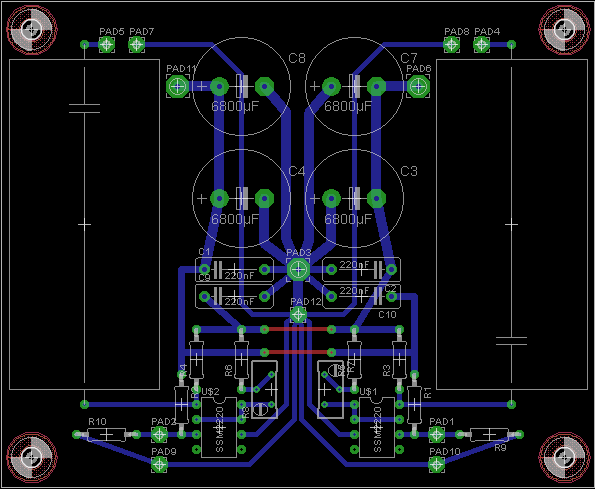Select the positive pad of capacitor C4

click(219, 198)
